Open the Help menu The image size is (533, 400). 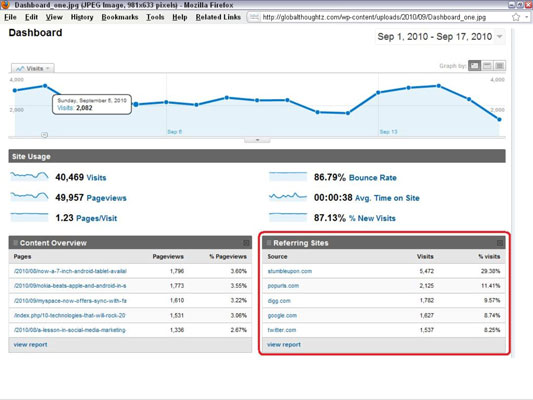tap(179, 17)
